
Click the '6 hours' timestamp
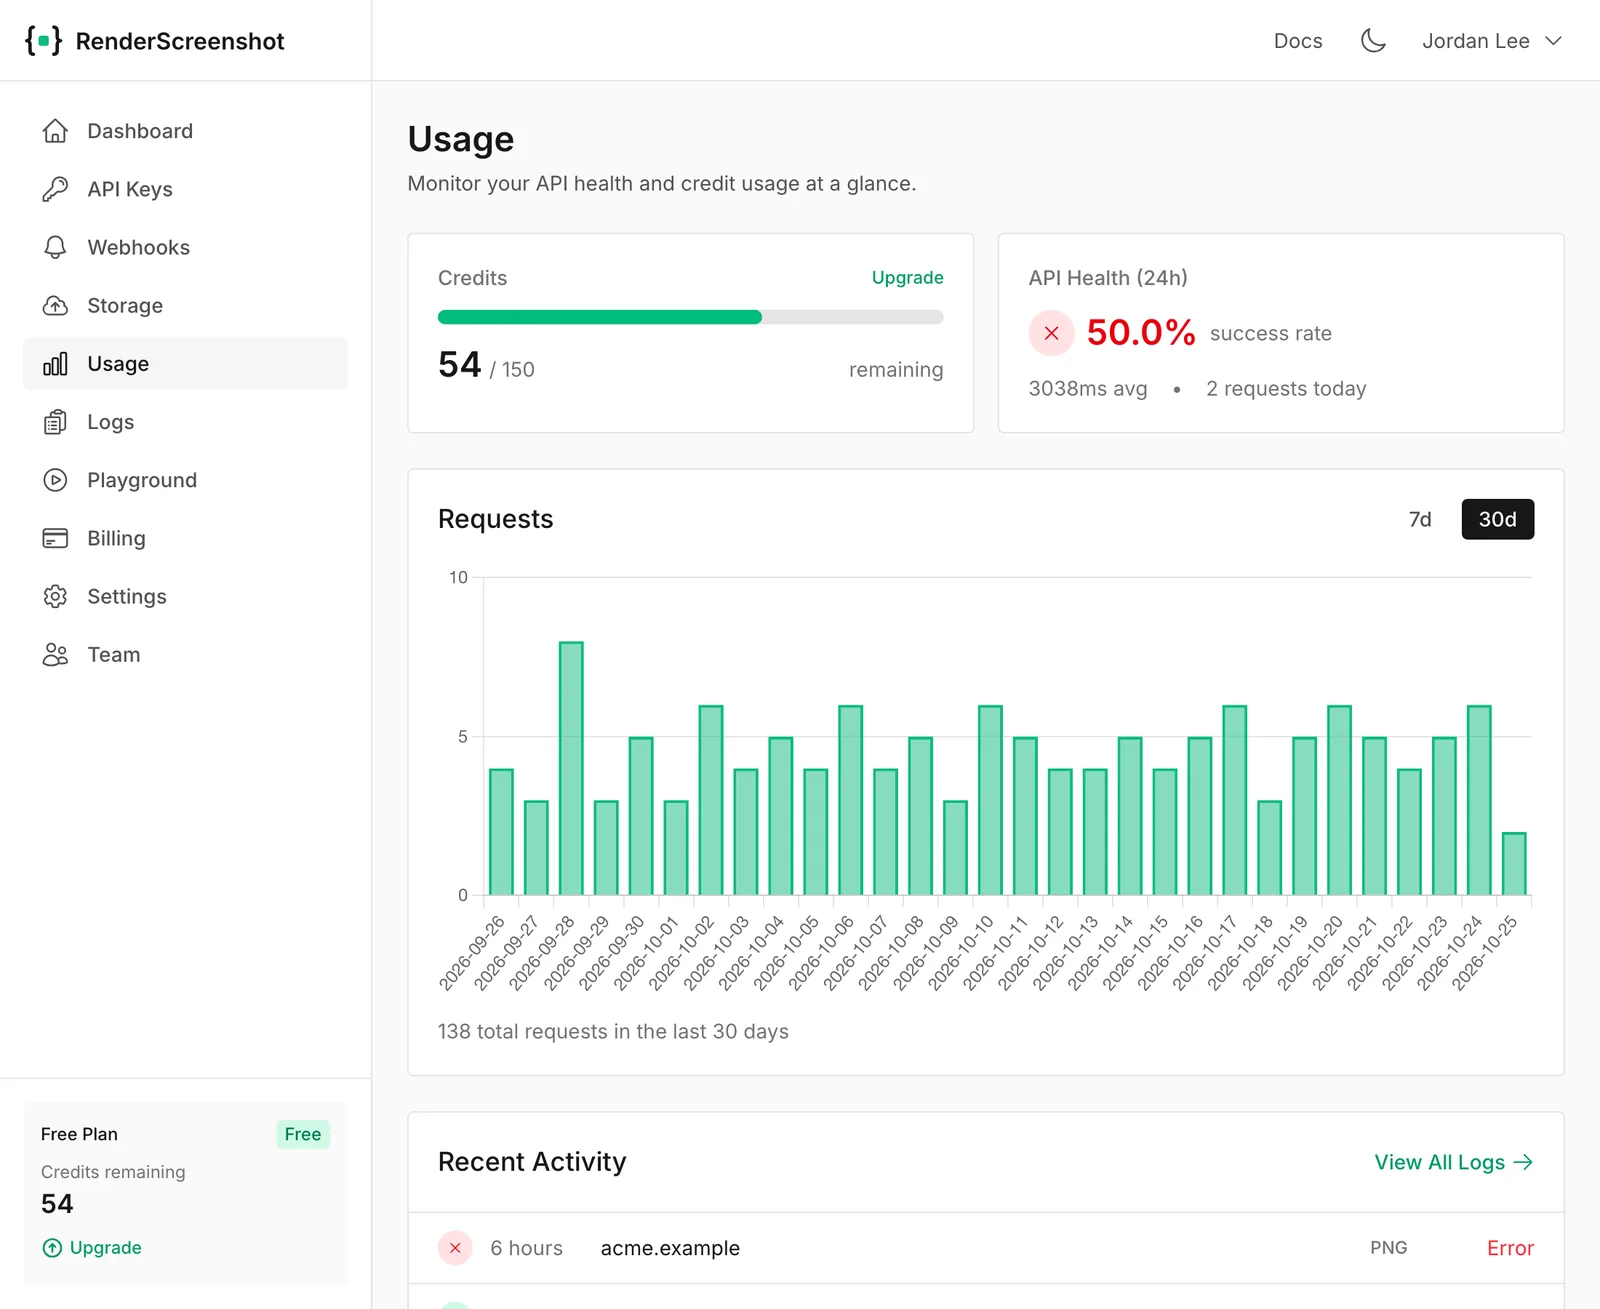click(x=526, y=1248)
